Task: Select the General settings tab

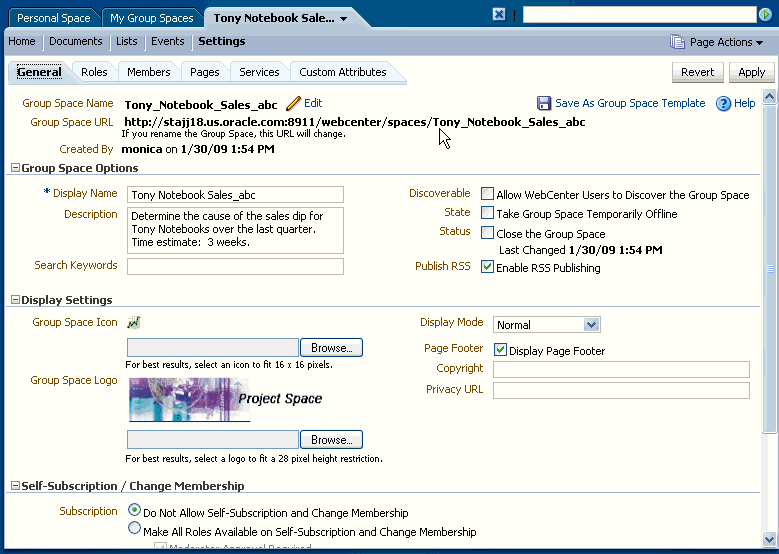Action: click(39, 72)
